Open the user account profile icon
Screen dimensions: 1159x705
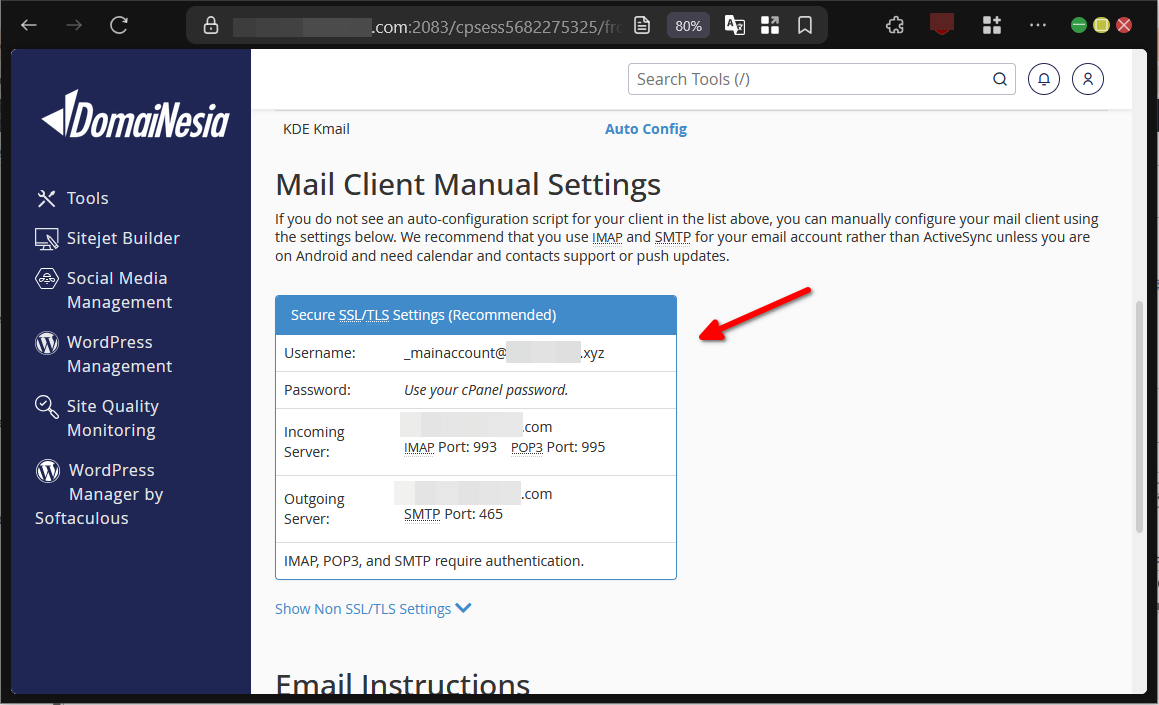click(1087, 78)
